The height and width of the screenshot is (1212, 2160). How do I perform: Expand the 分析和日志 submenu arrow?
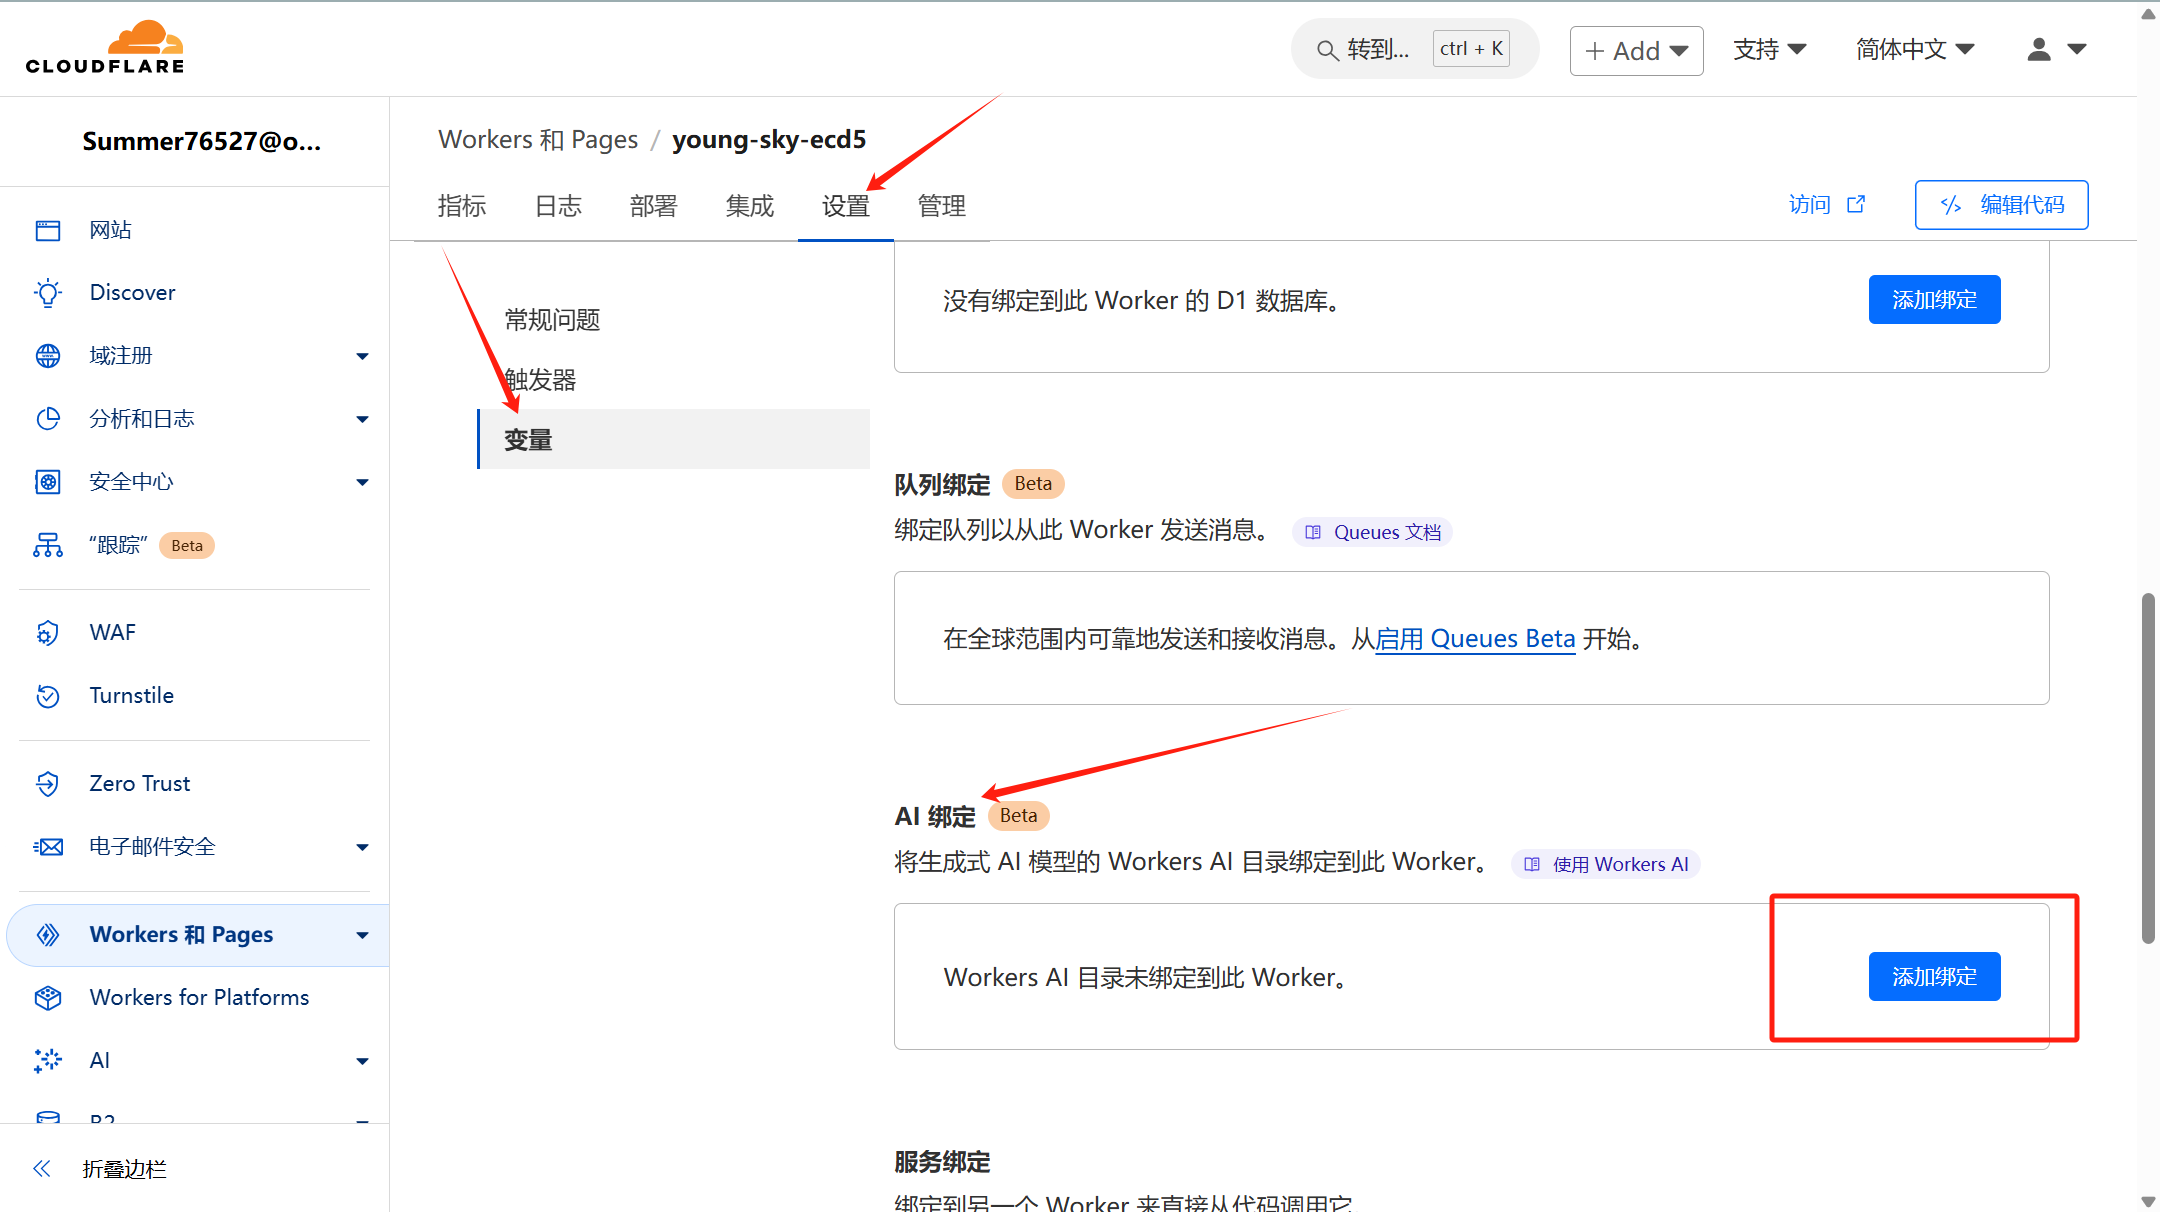coord(362,419)
